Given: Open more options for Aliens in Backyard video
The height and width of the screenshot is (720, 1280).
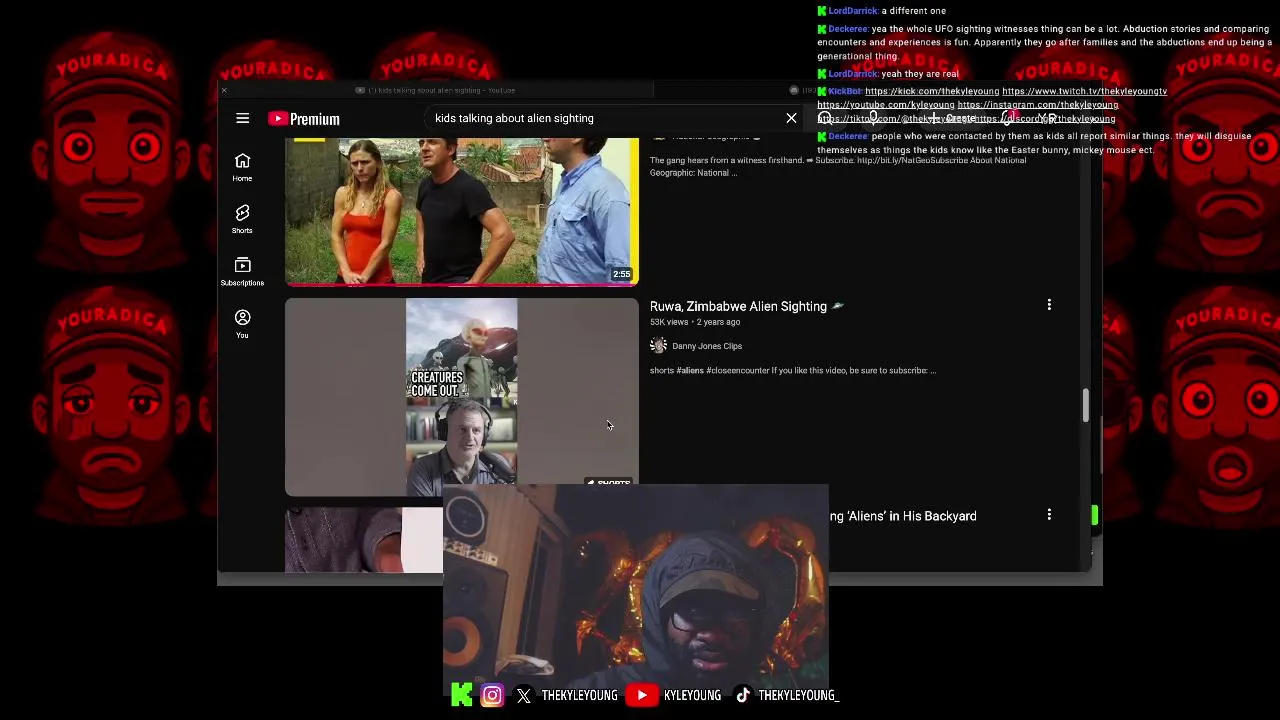Looking at the screenshot, I should tap(1049, 515).
